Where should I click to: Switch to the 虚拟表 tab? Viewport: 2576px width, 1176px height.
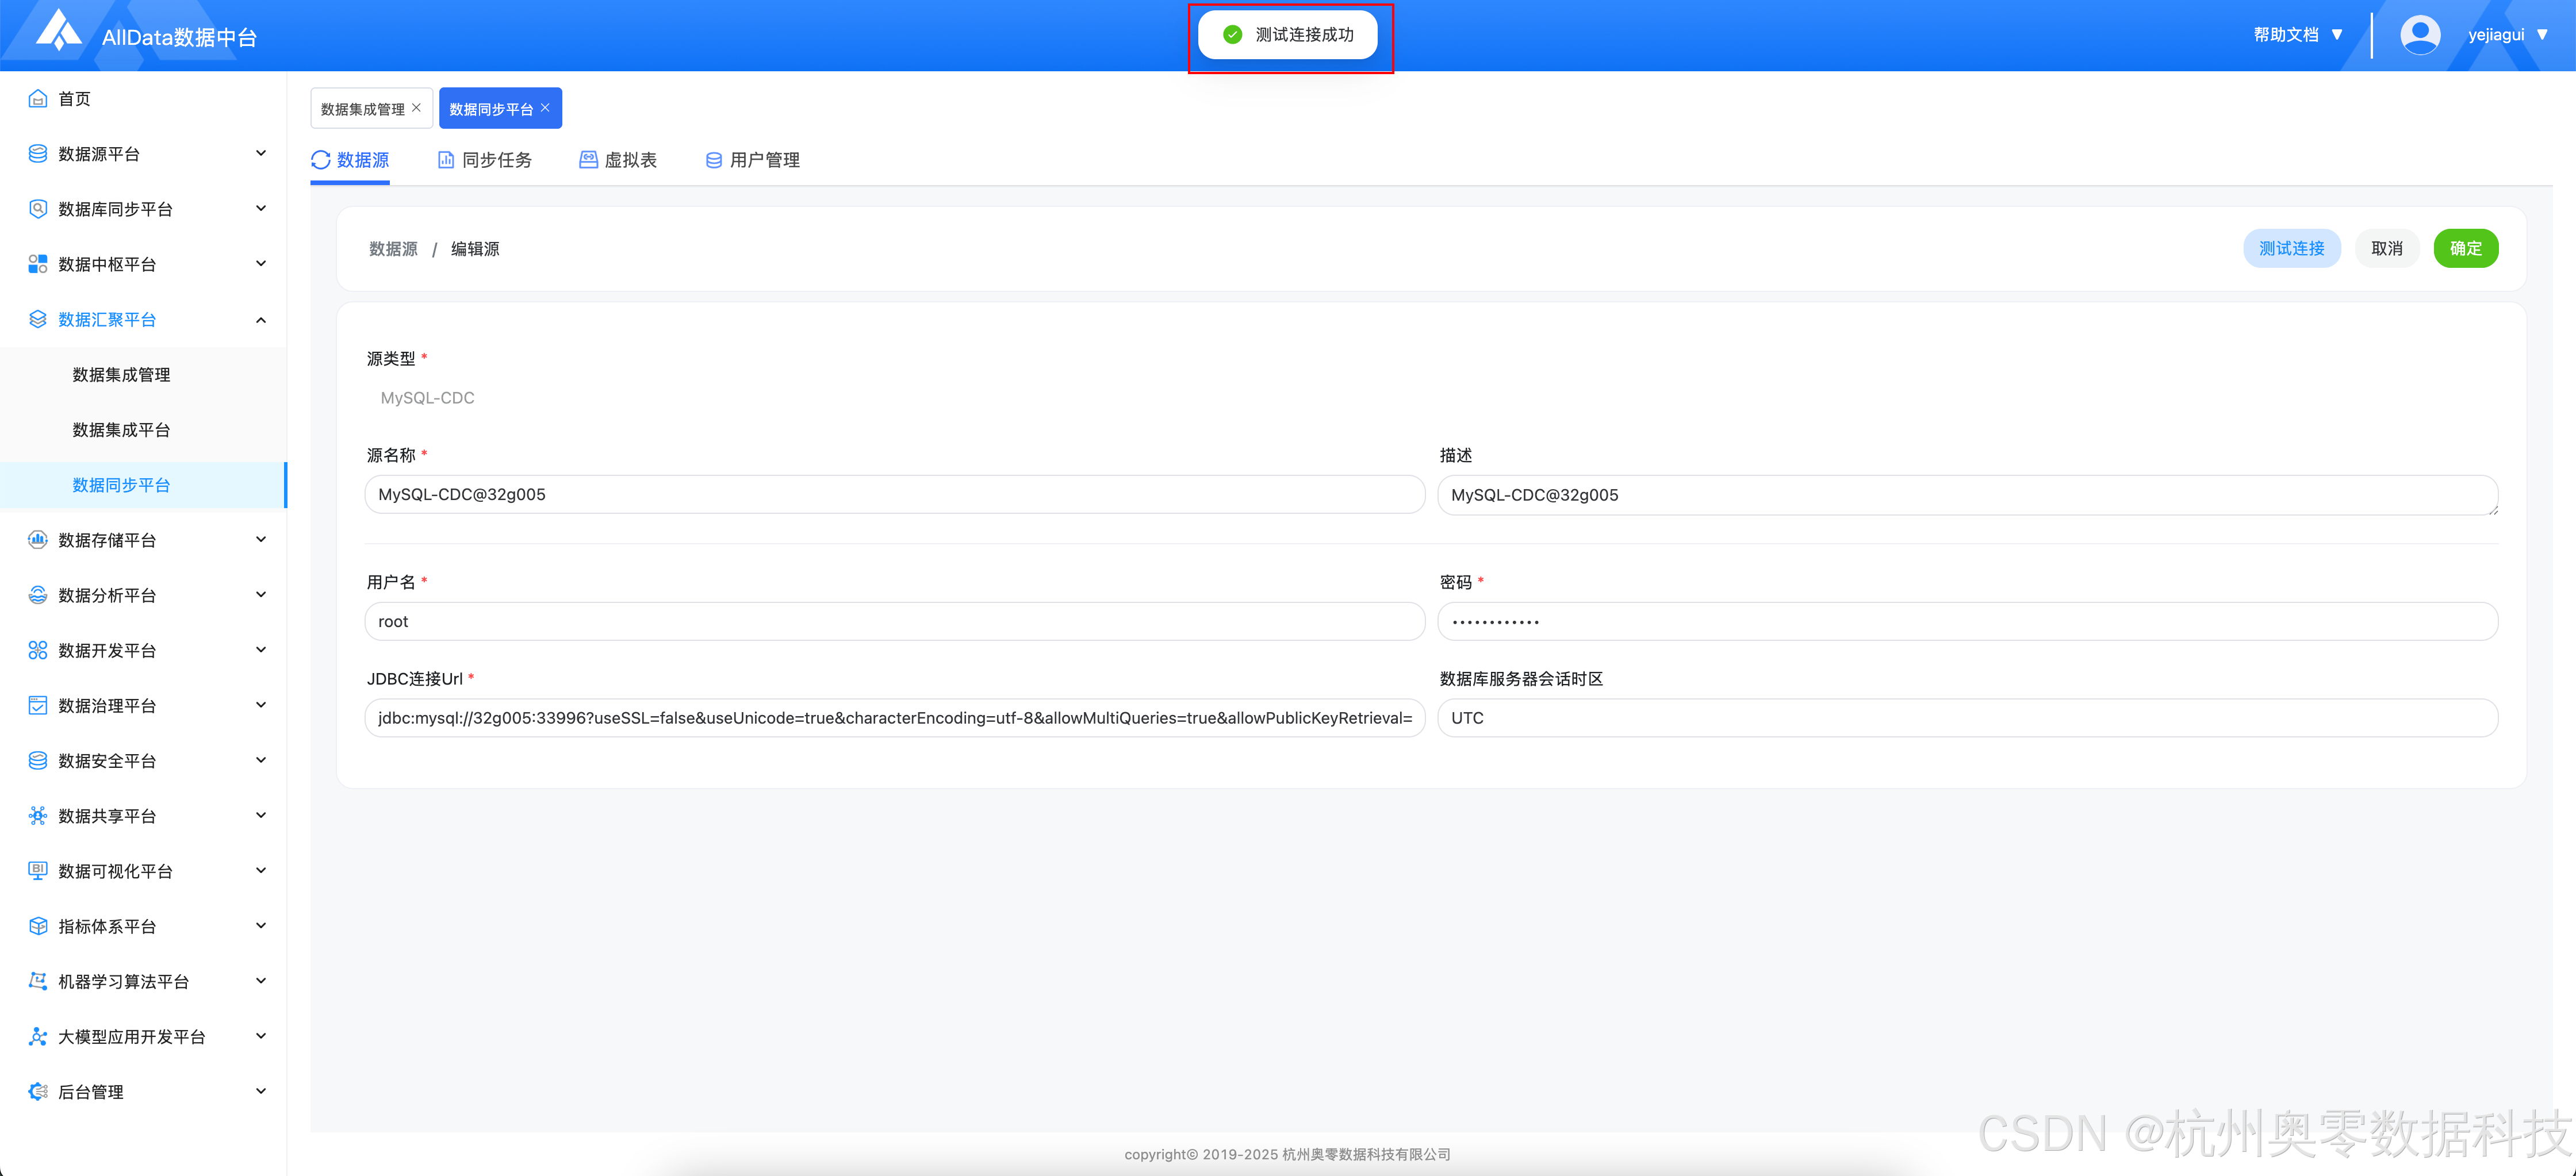tap(618, 160)
